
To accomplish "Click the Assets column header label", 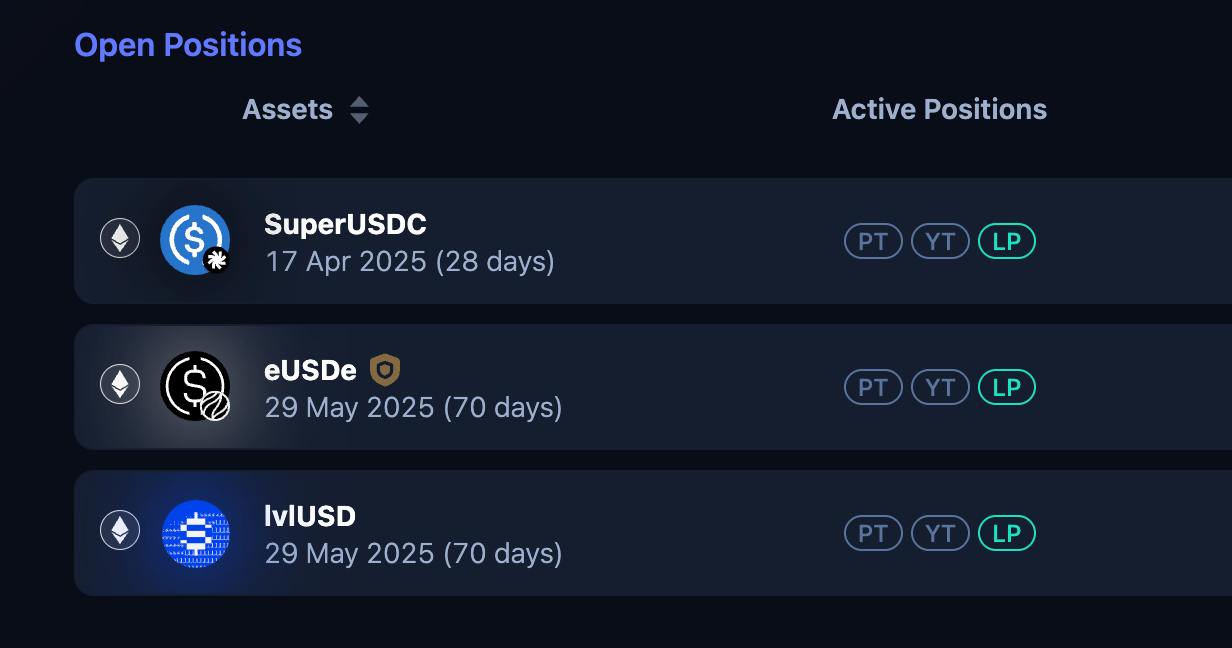I will [x=287, y=110].
